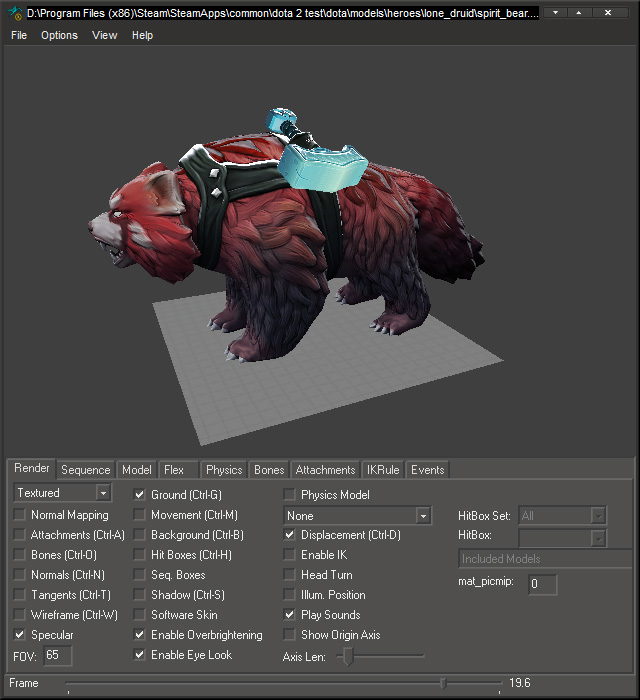Switch to the Bones tab
This screenshot has height=700, width=640.
269,470
